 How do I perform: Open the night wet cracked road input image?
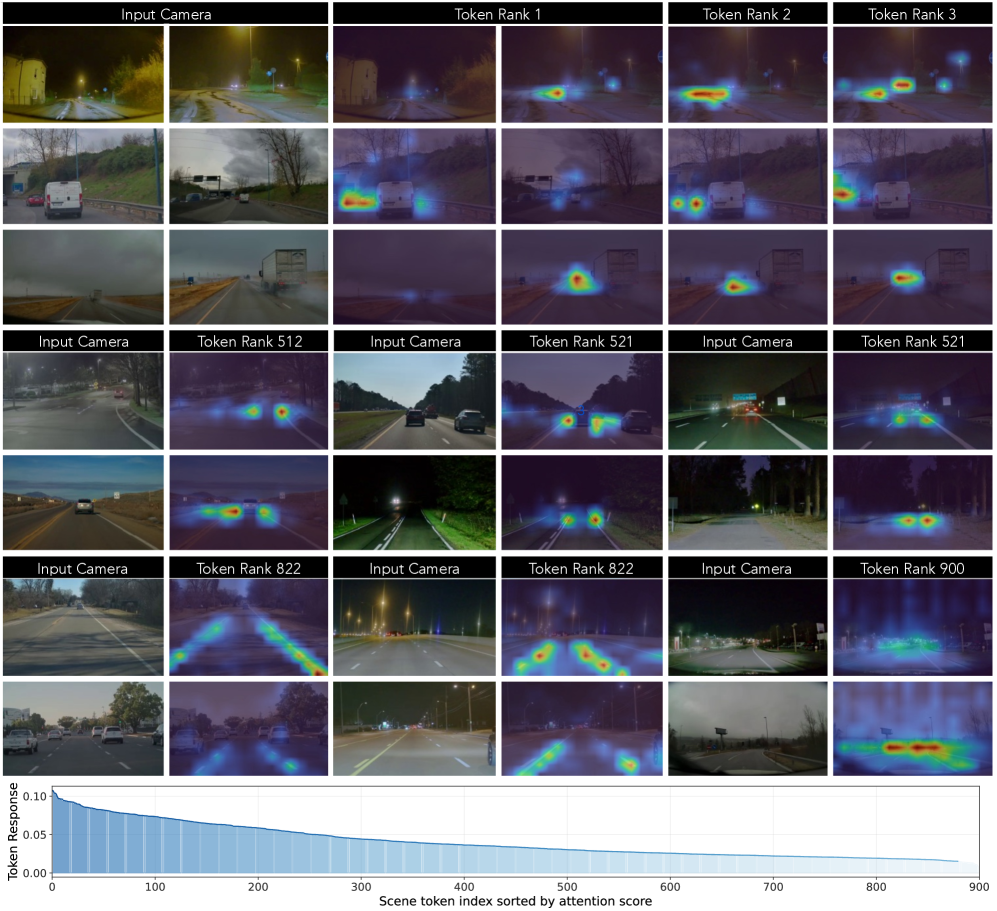tap(249, 74)
